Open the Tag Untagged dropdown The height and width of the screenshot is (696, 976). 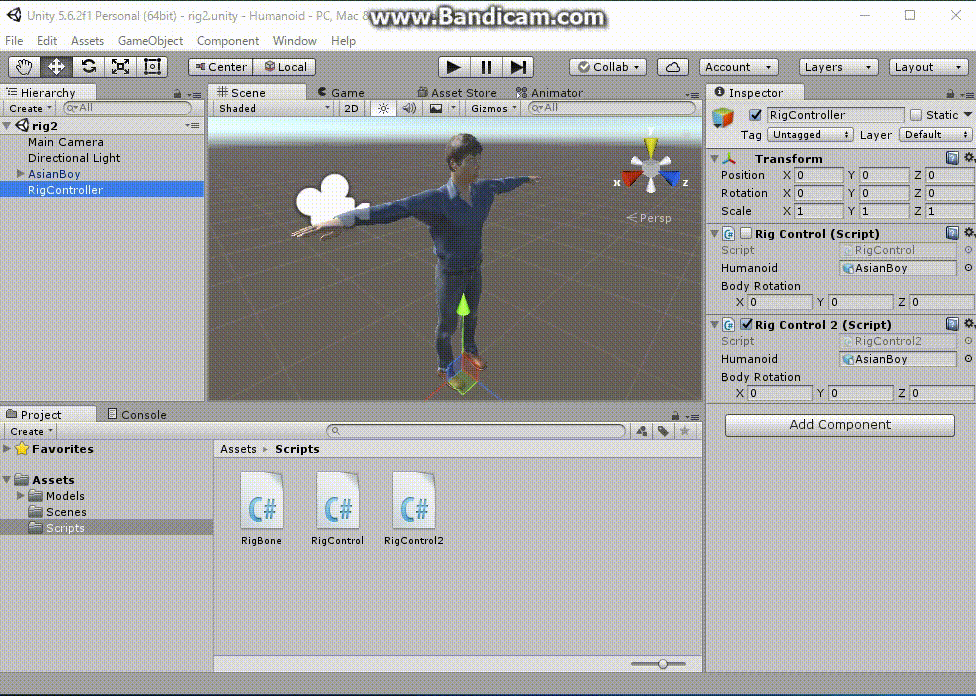810,134
